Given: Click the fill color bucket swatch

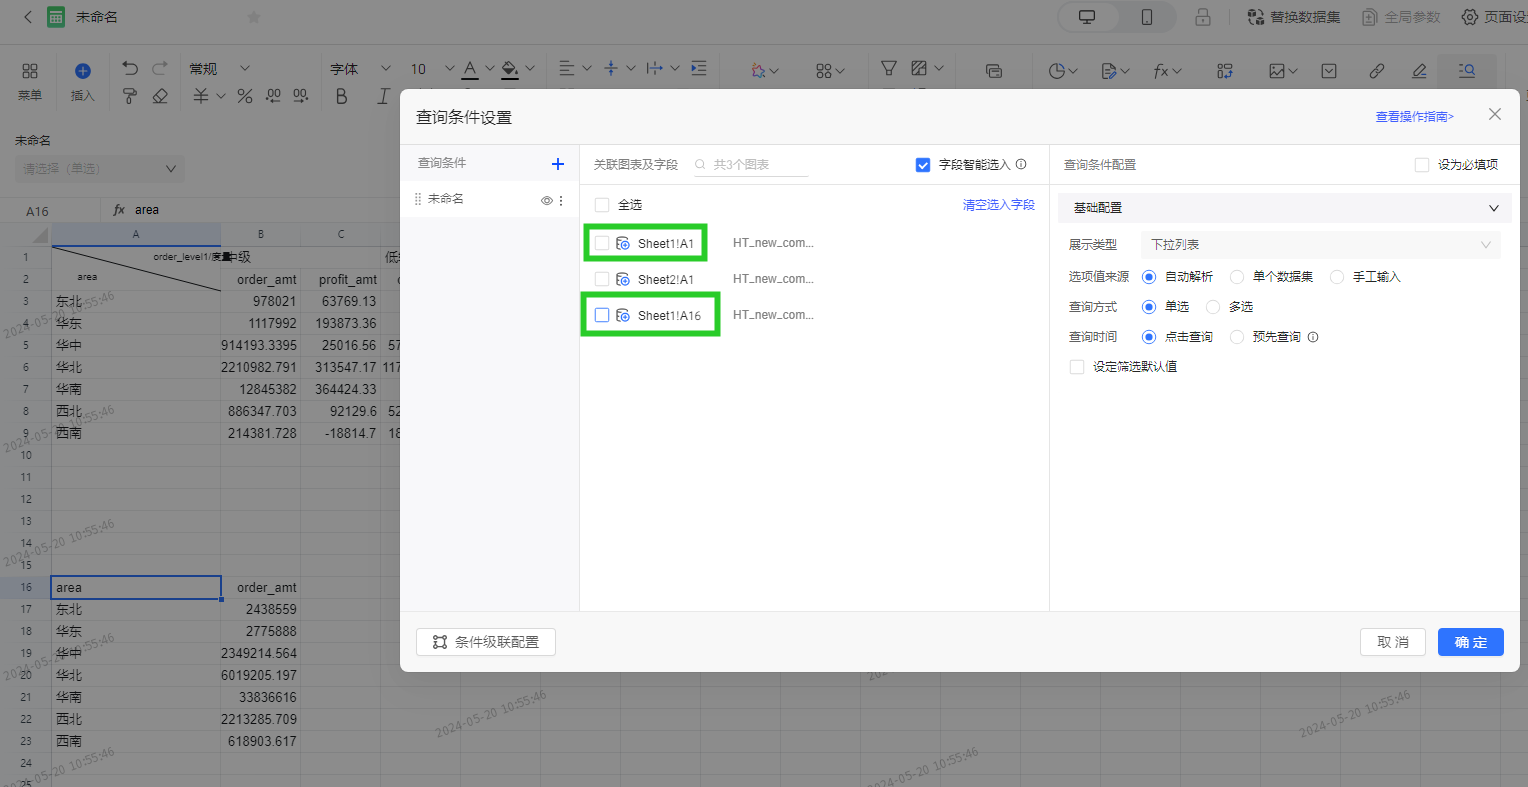Looking at the screenshot, I should pyautogui.click(x=510, y=69).
